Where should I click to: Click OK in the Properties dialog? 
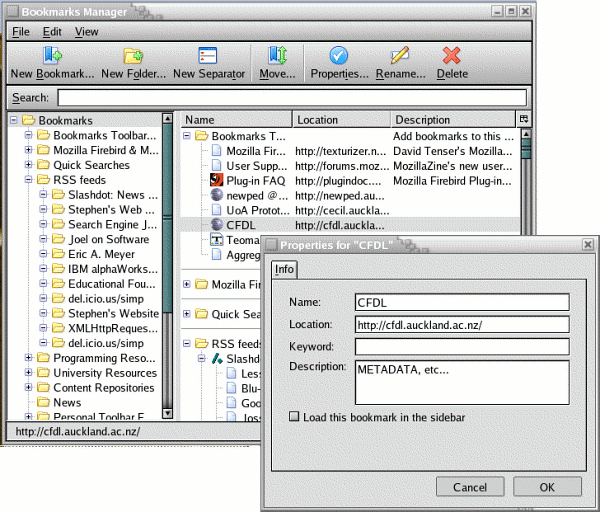click(547, 487)
